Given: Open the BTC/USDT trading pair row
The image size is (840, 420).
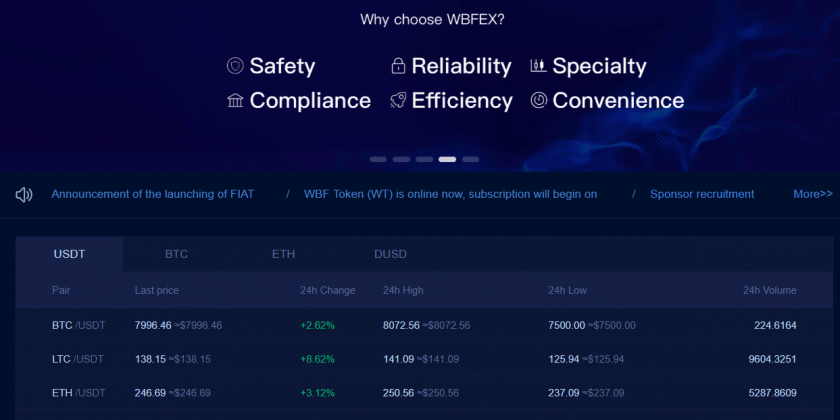Looking at the screenshot, I should click(78, 325).
